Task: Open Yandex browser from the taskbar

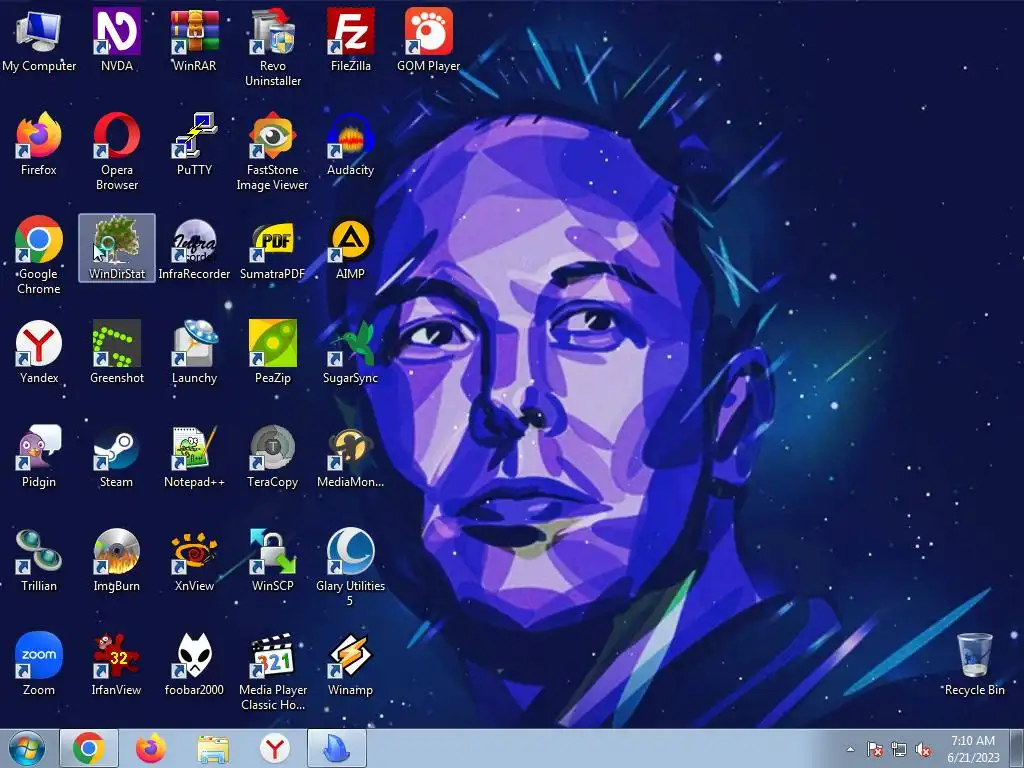Action: [275, 748]
